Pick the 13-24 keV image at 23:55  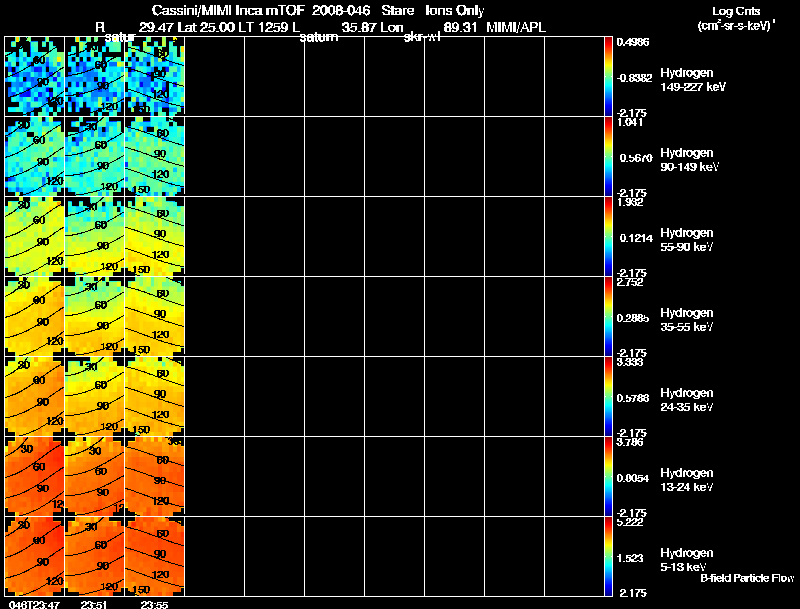(x=155, y=476)
